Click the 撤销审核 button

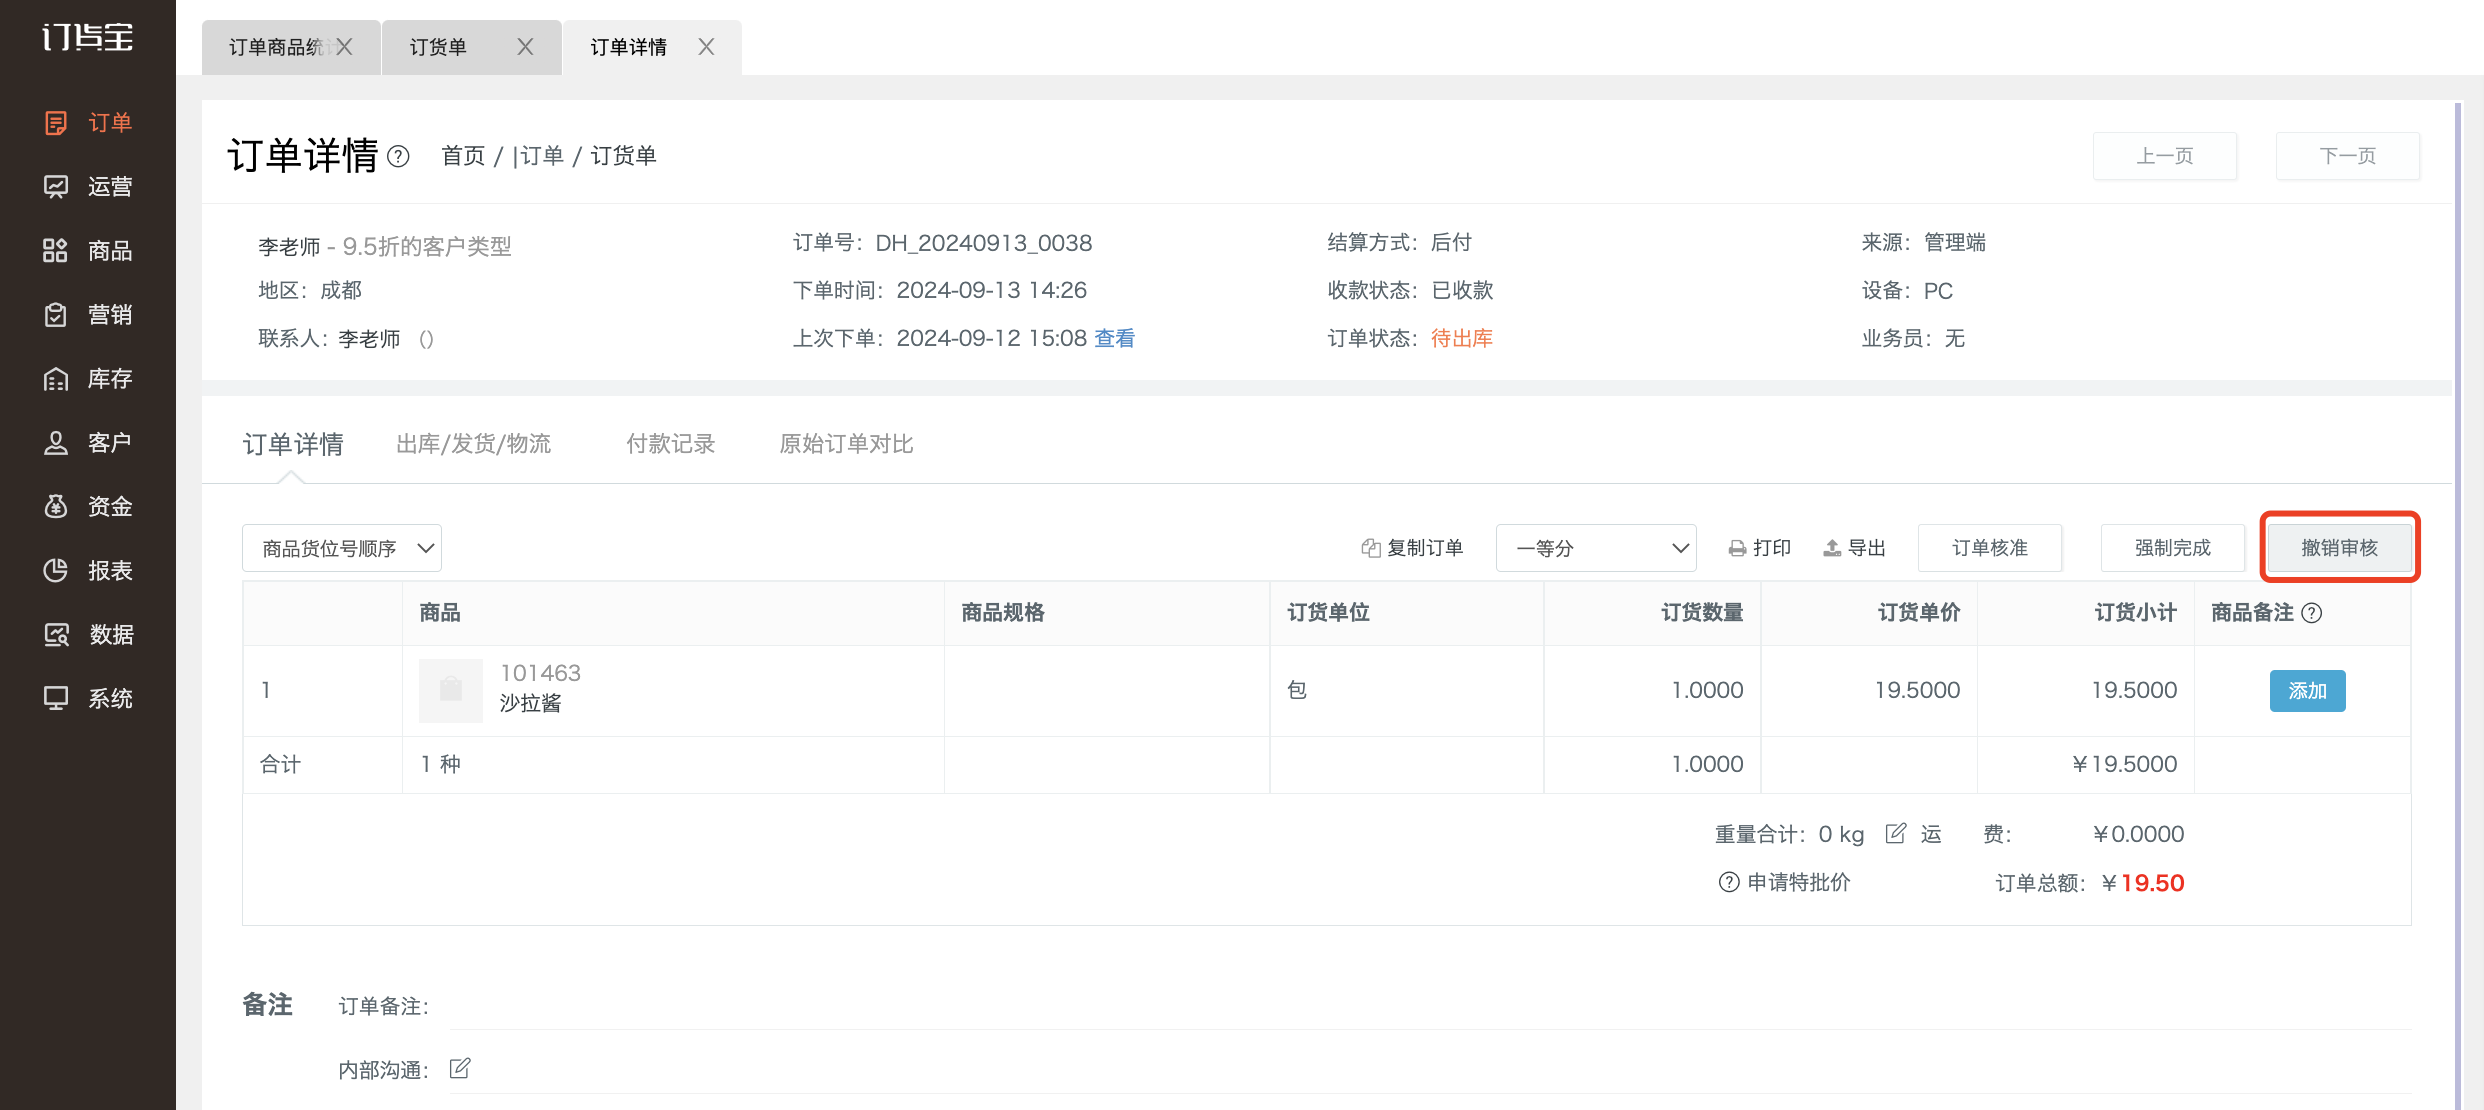[2339, 548]
